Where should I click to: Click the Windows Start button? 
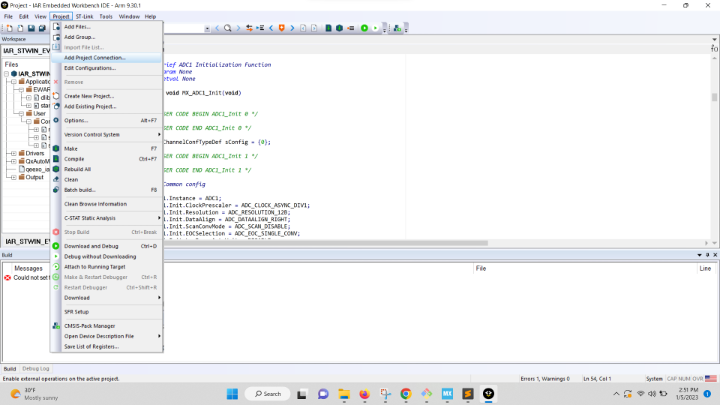click(232, 394)
